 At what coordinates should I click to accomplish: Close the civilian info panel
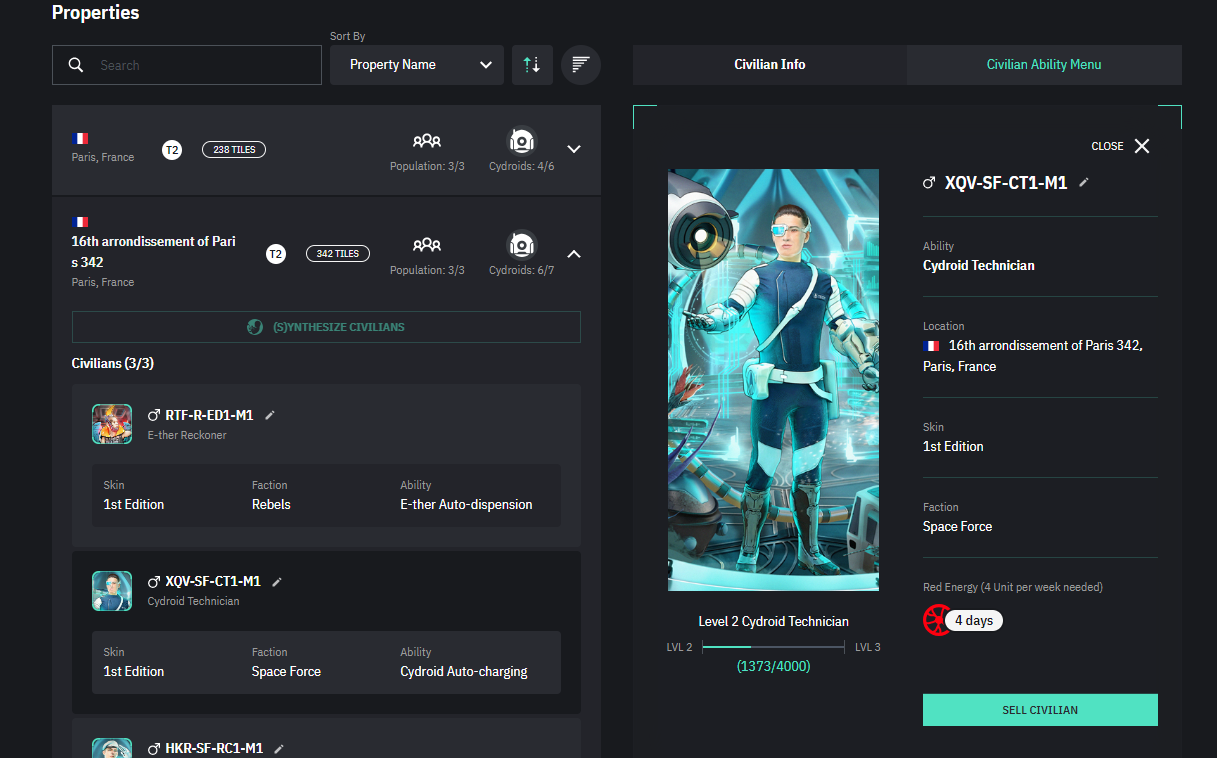[x=1141, y=146]
